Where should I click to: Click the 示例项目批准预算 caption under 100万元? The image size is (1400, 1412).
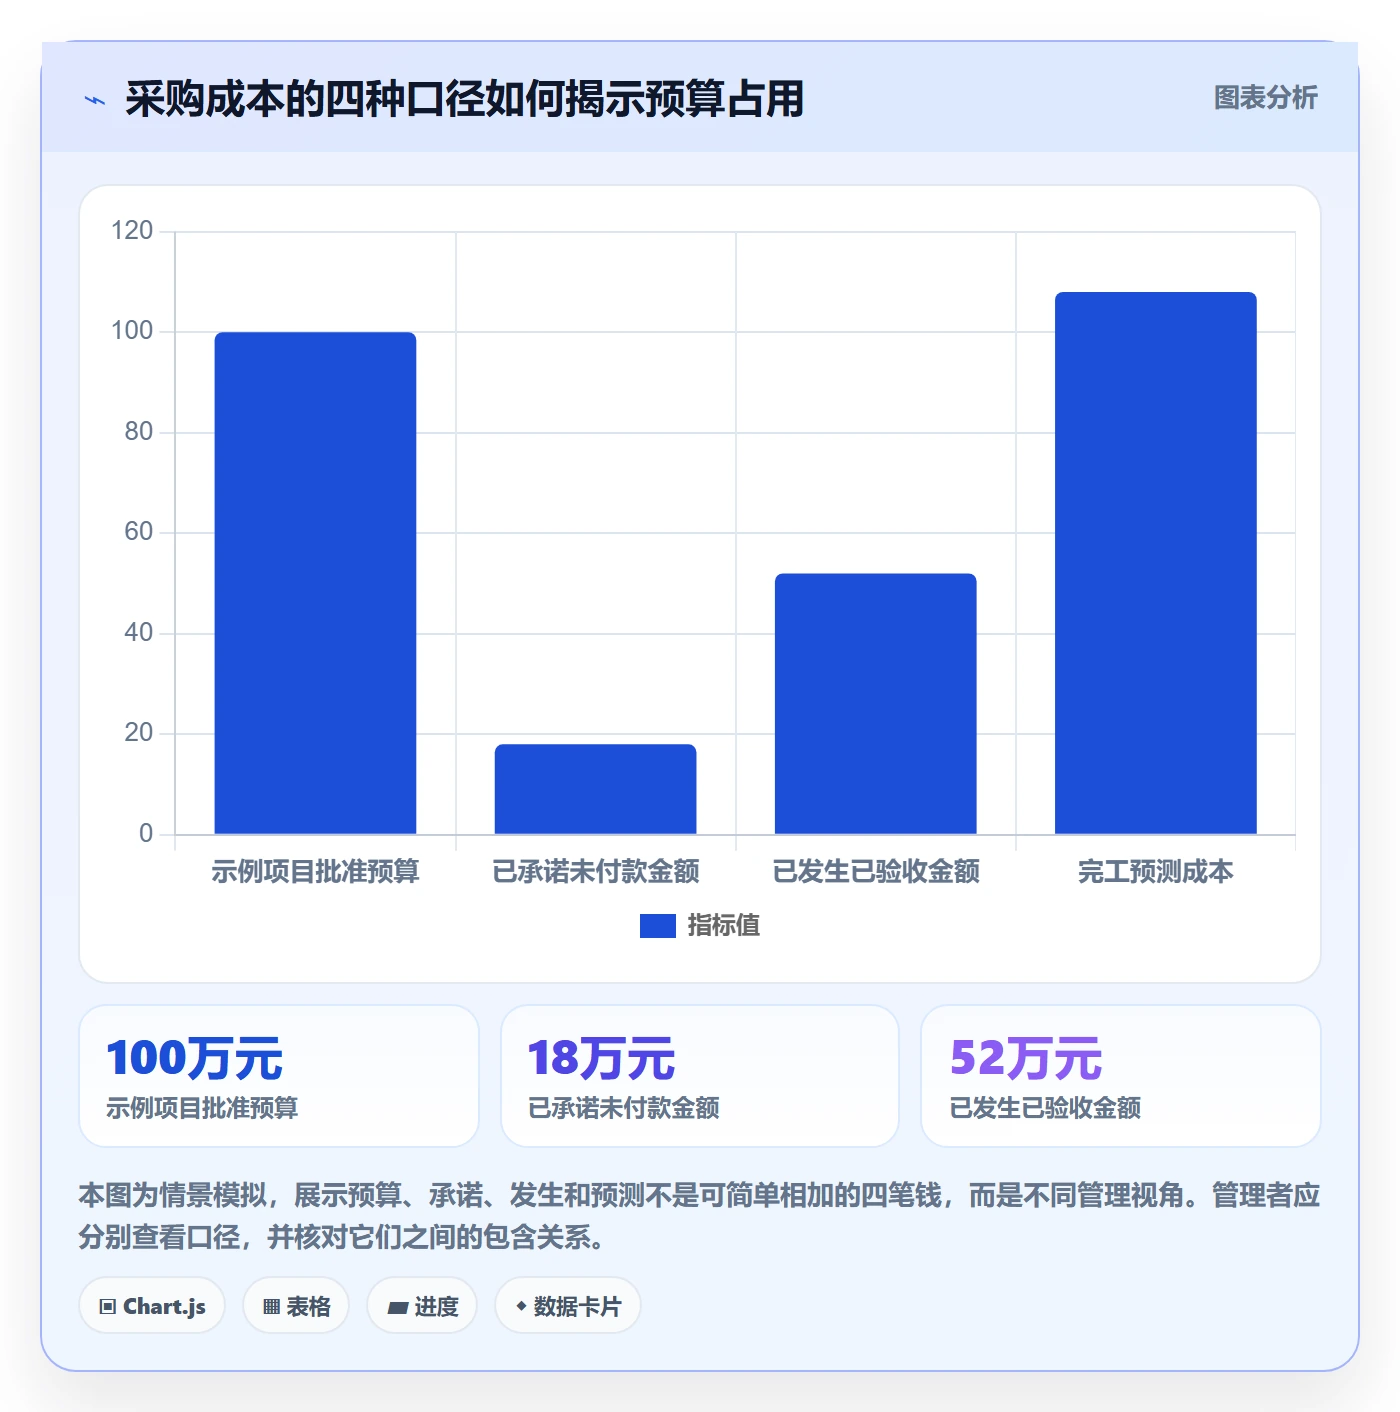(202, 1108)
